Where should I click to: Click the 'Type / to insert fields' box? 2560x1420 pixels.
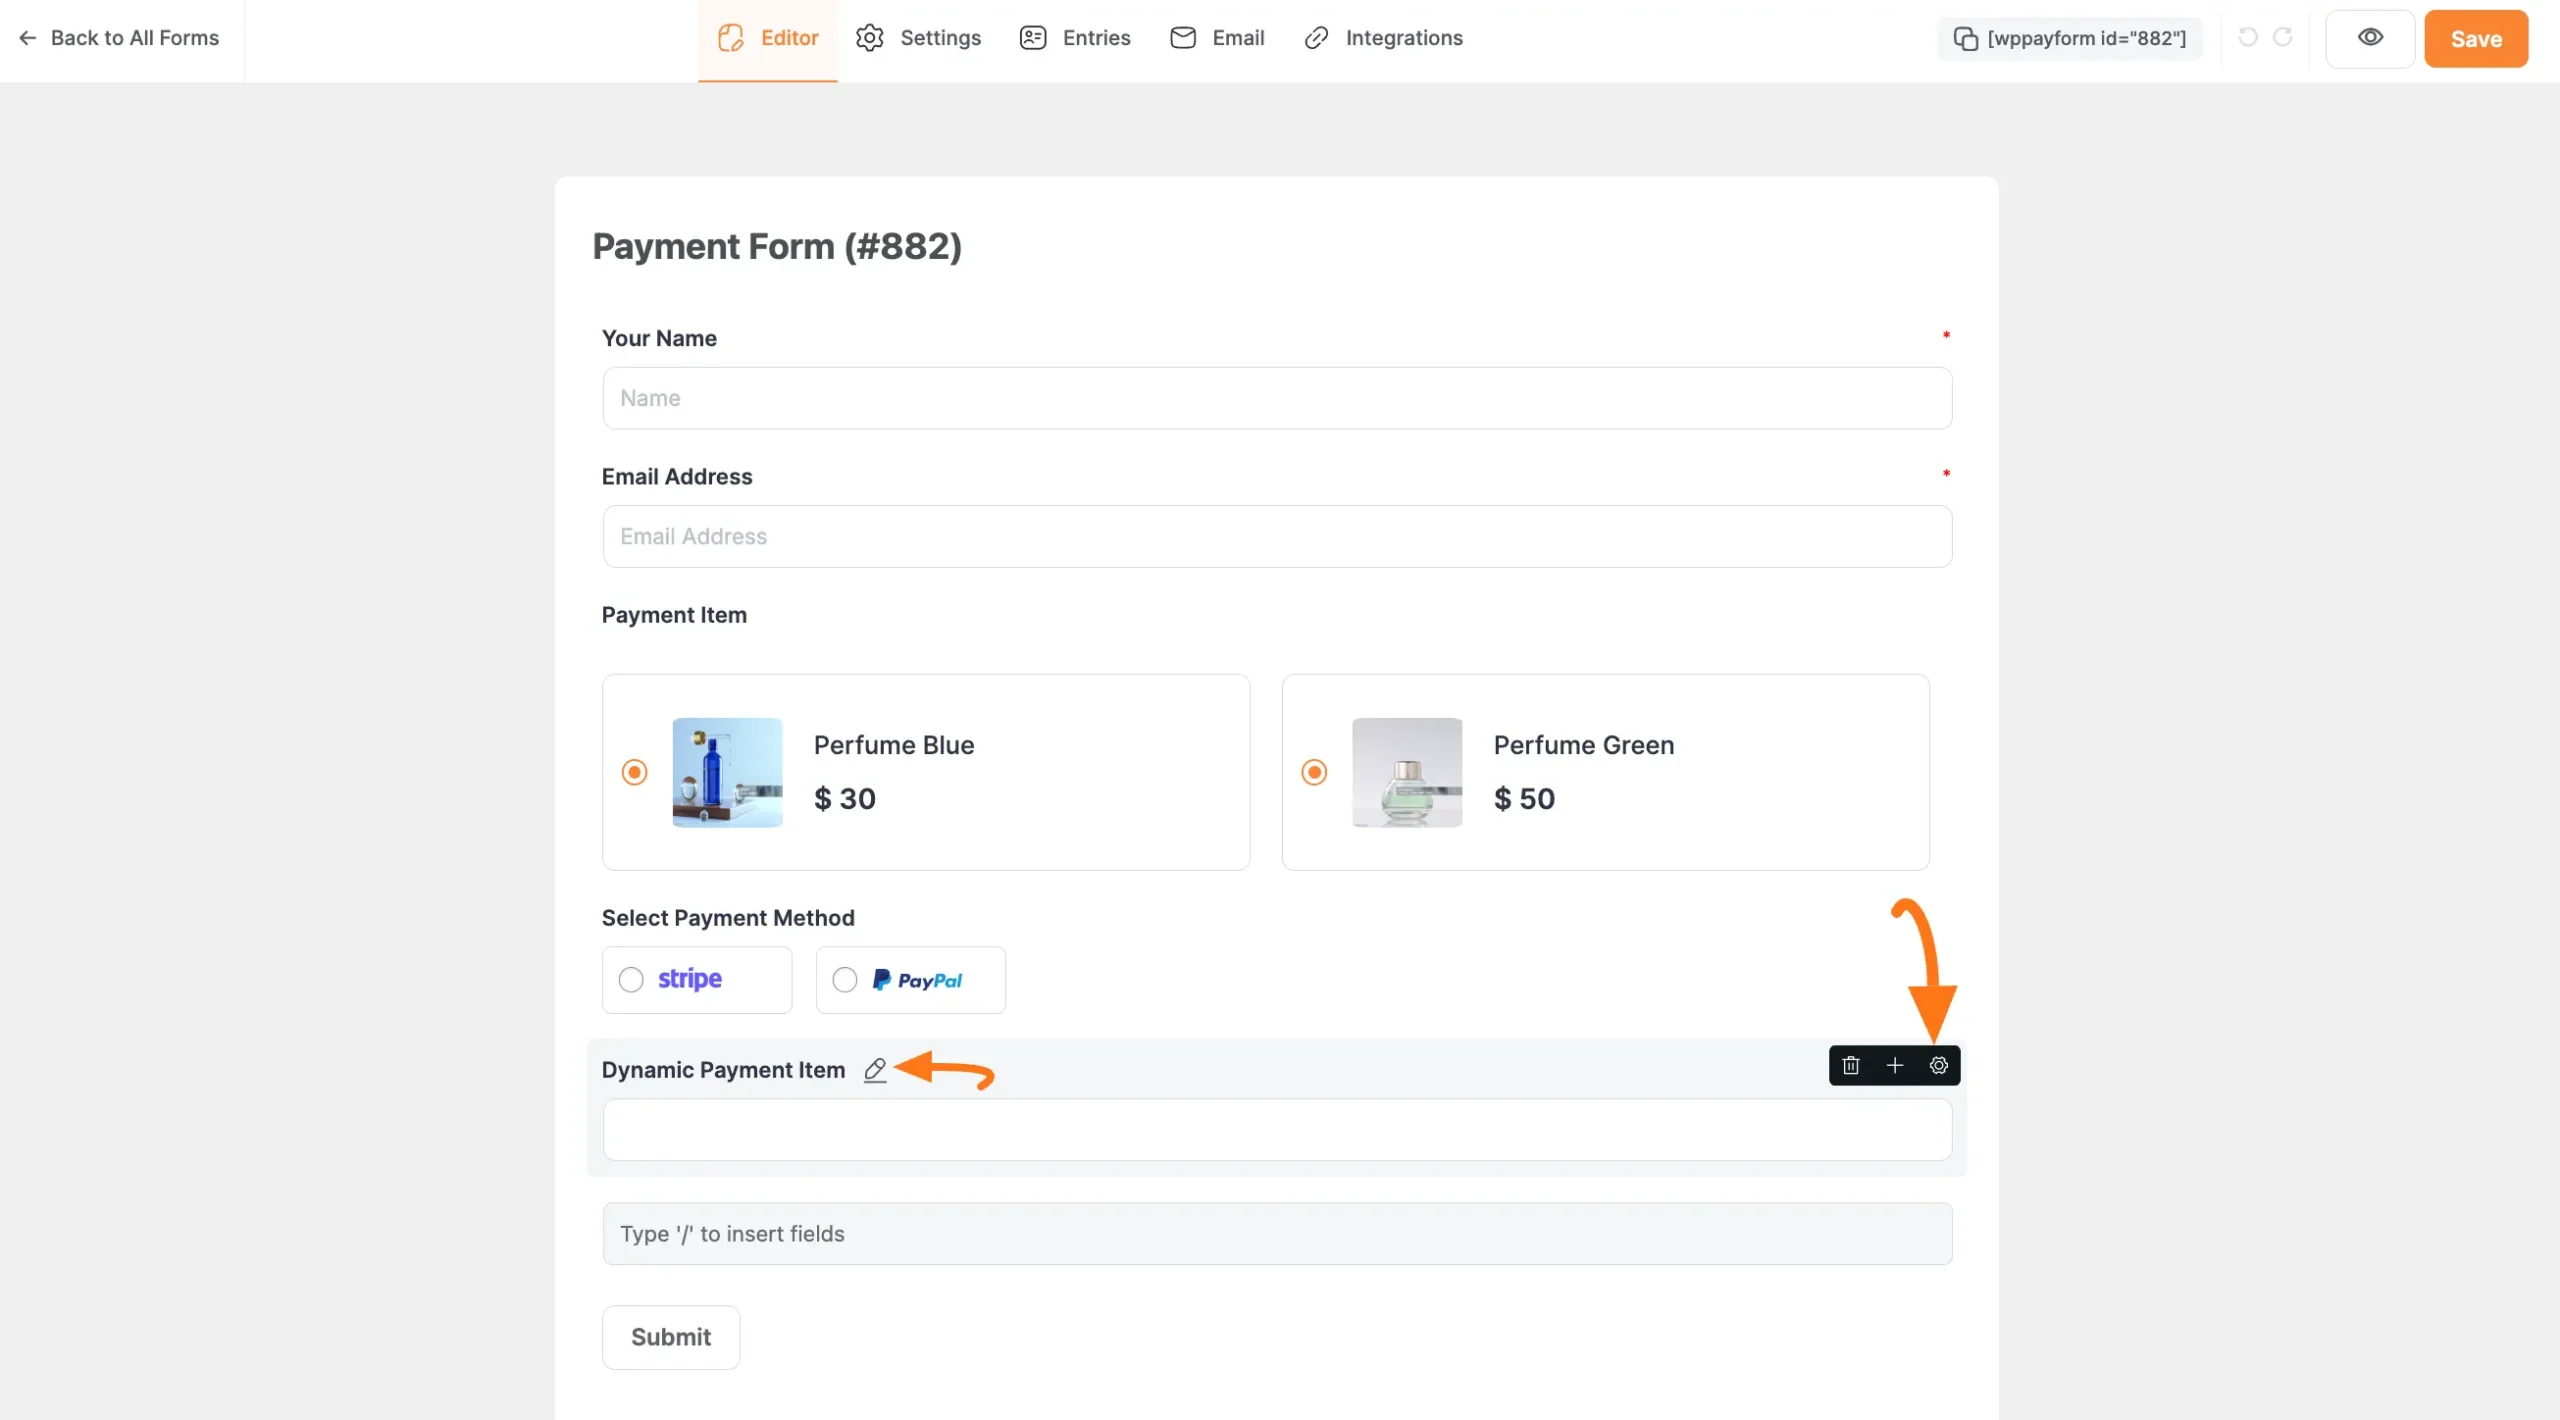(x=1276, y=1234)
